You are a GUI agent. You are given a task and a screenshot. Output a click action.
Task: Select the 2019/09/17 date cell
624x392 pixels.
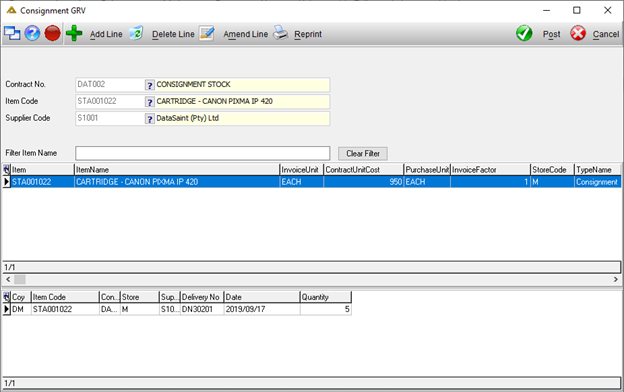pos(262,309)
